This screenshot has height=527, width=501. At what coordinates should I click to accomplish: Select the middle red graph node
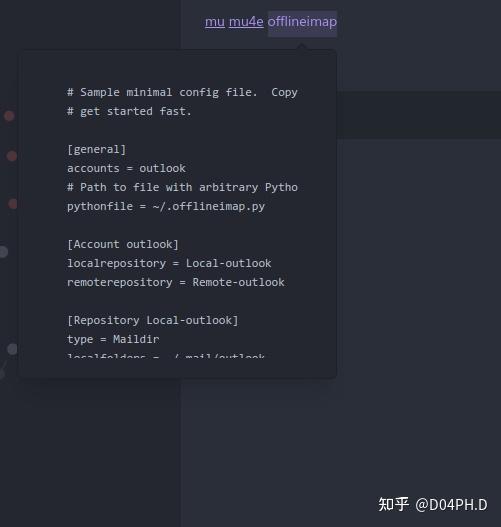coord(12,156)
